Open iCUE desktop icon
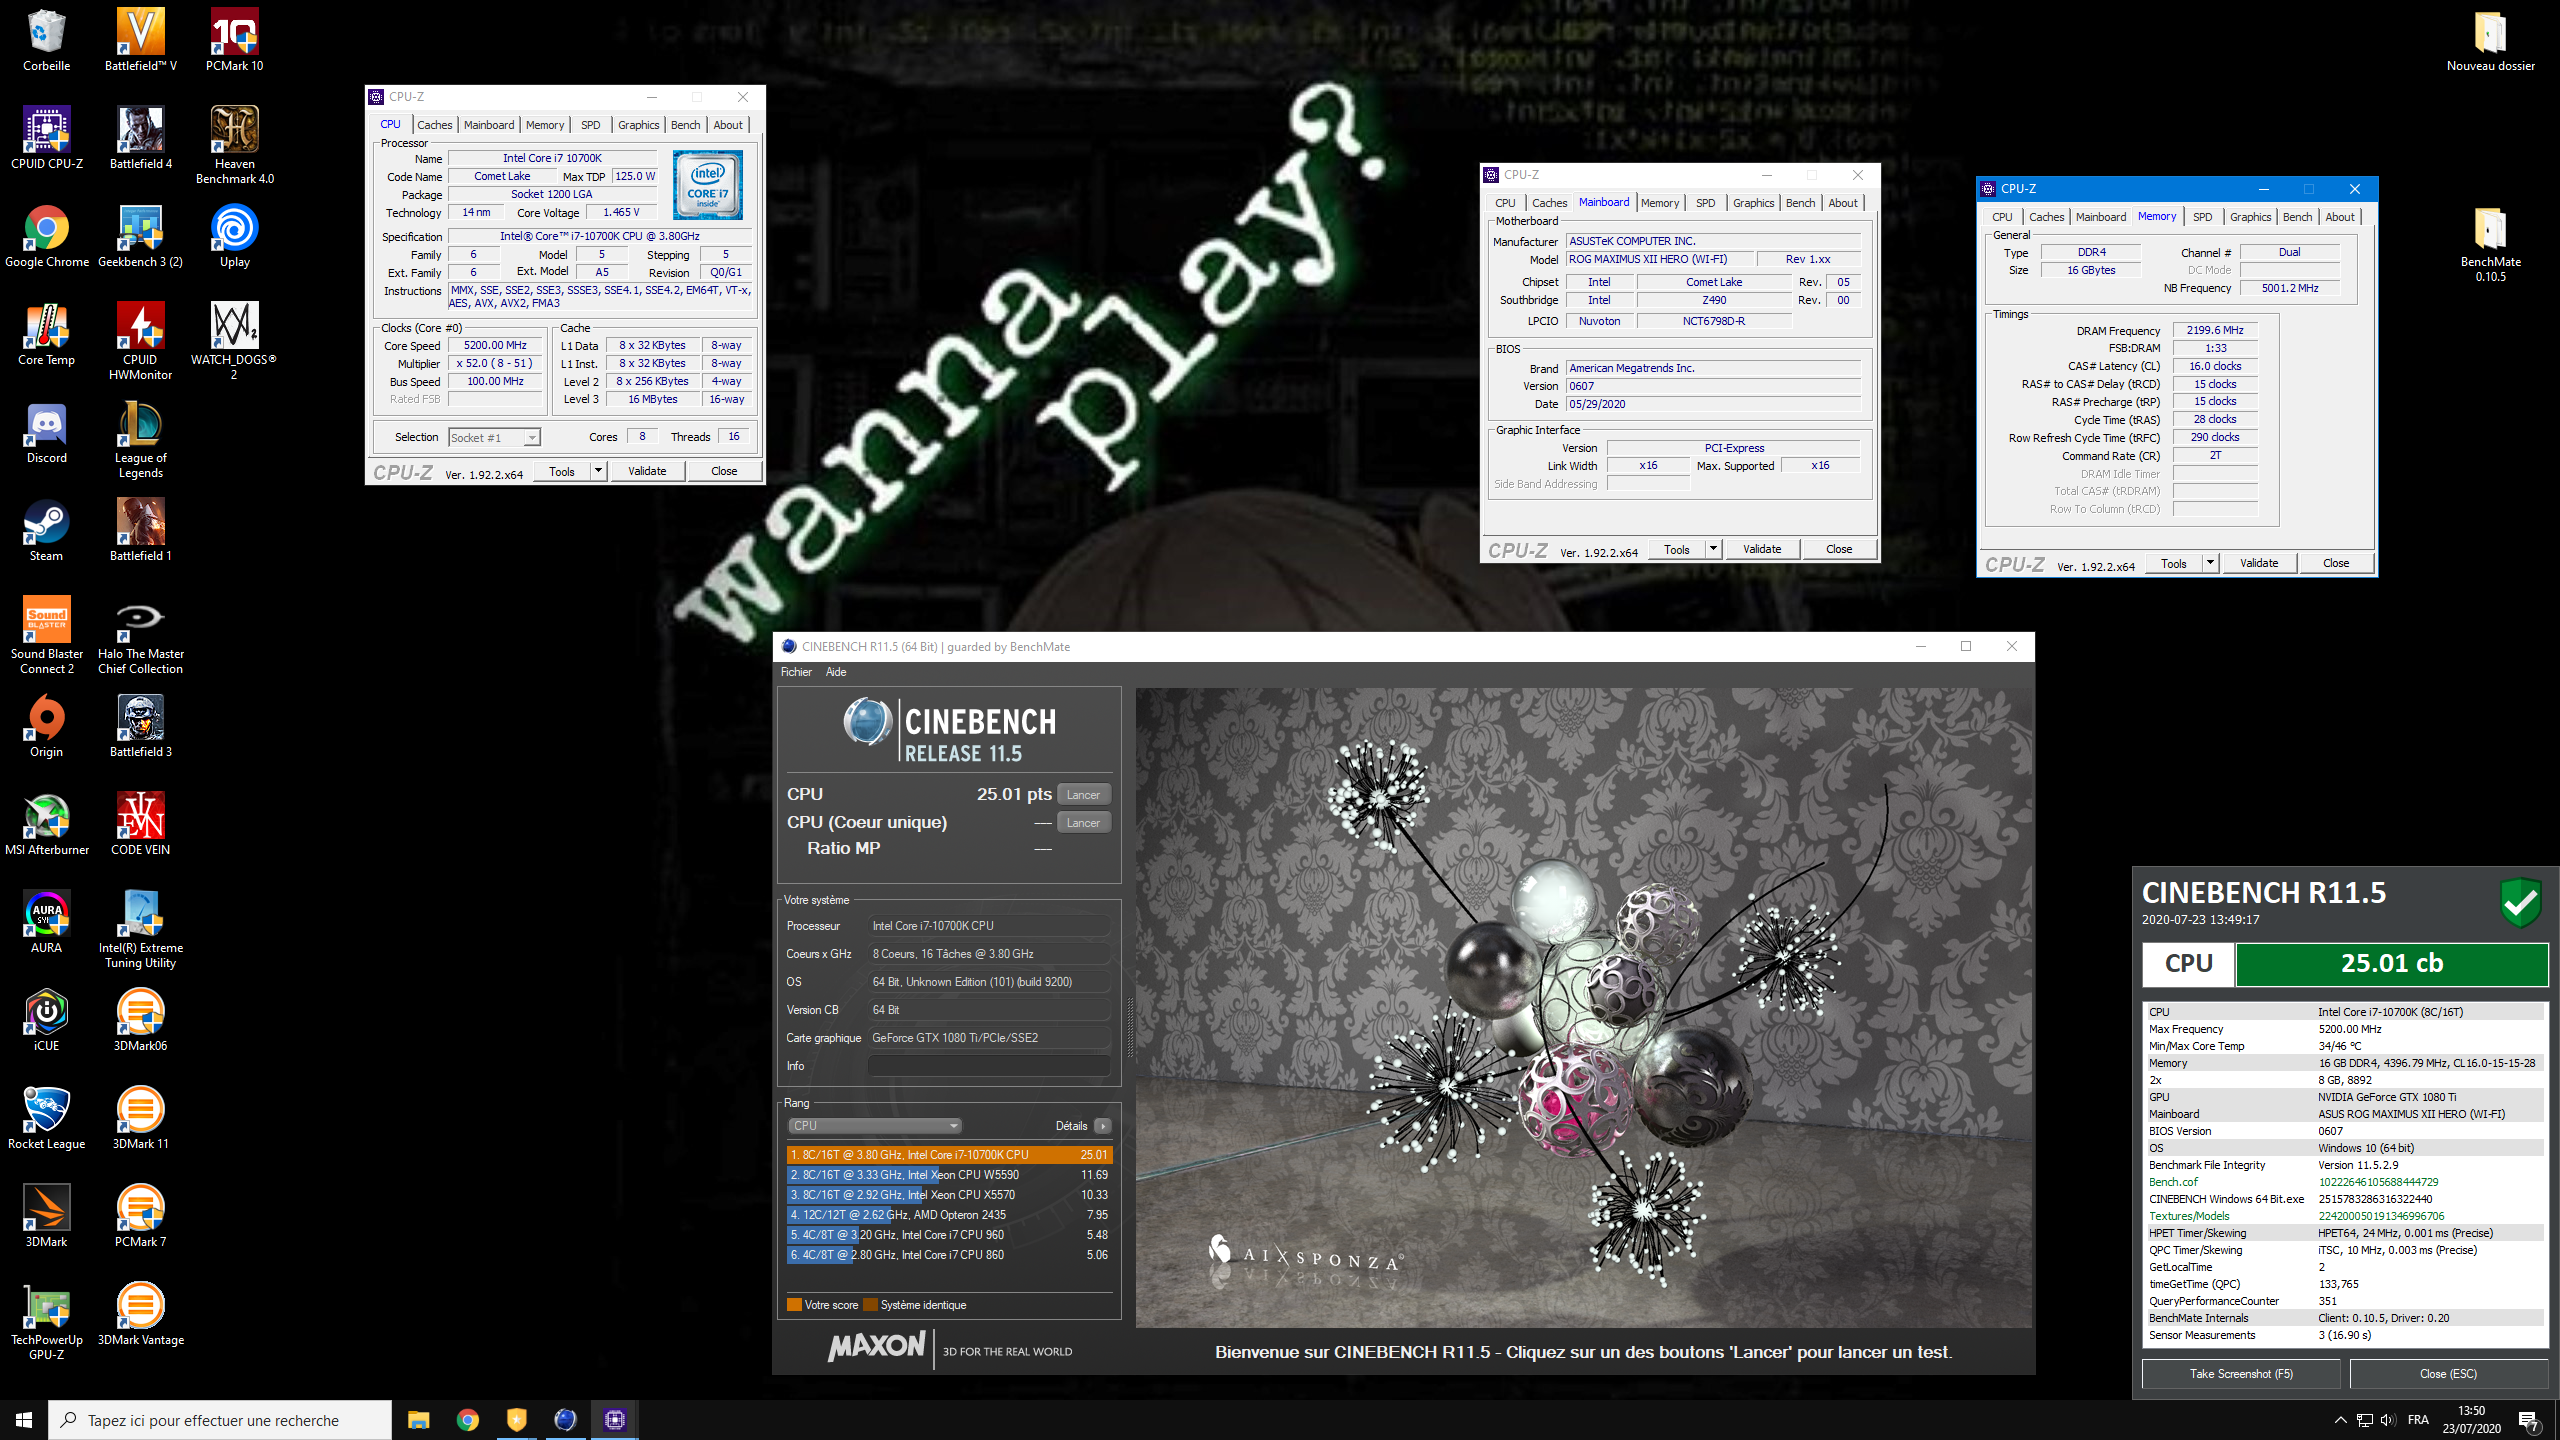The width and height of the screenshot is (2560, 1440). click(46, 1021)
